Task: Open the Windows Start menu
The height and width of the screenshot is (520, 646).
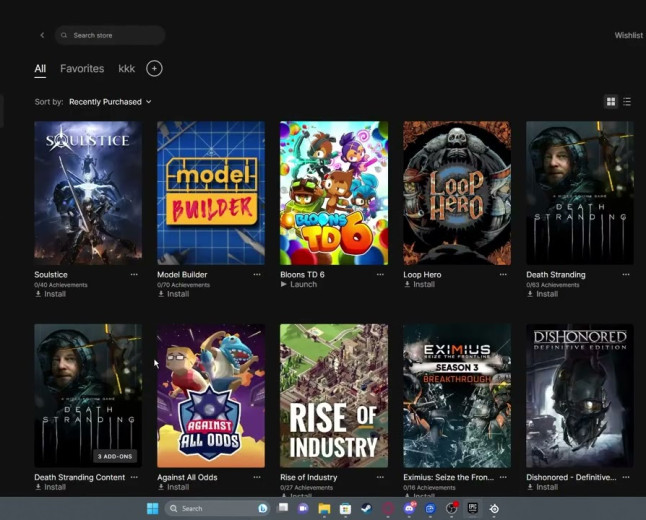Action: [152, 508]
